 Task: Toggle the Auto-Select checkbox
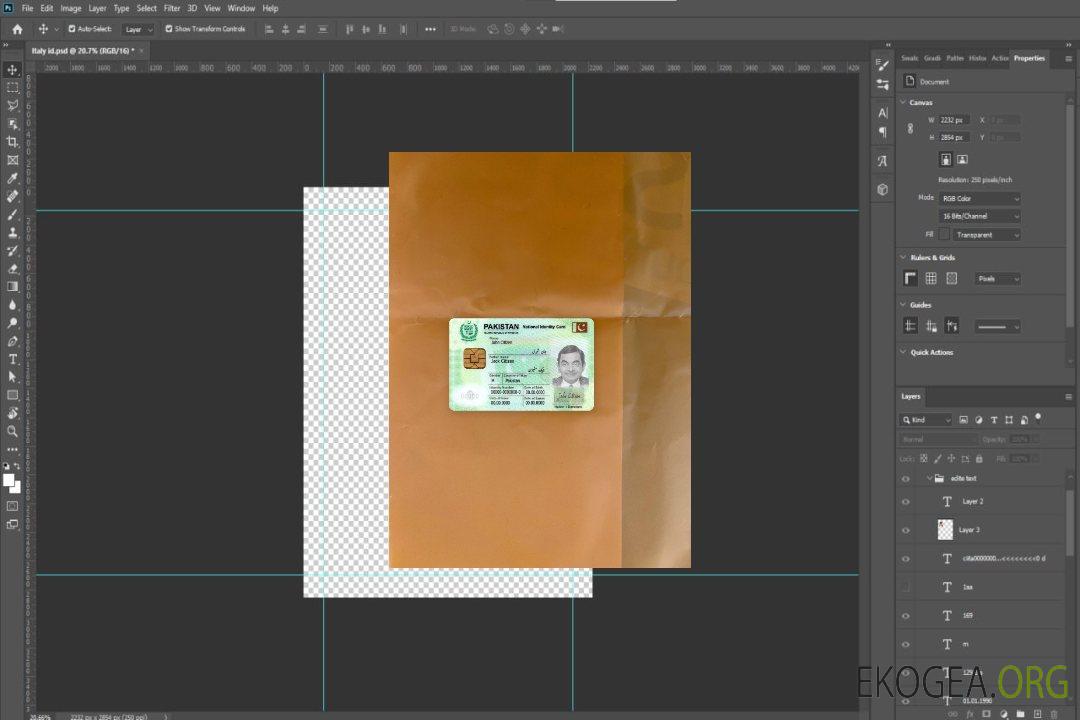point(72,29)
